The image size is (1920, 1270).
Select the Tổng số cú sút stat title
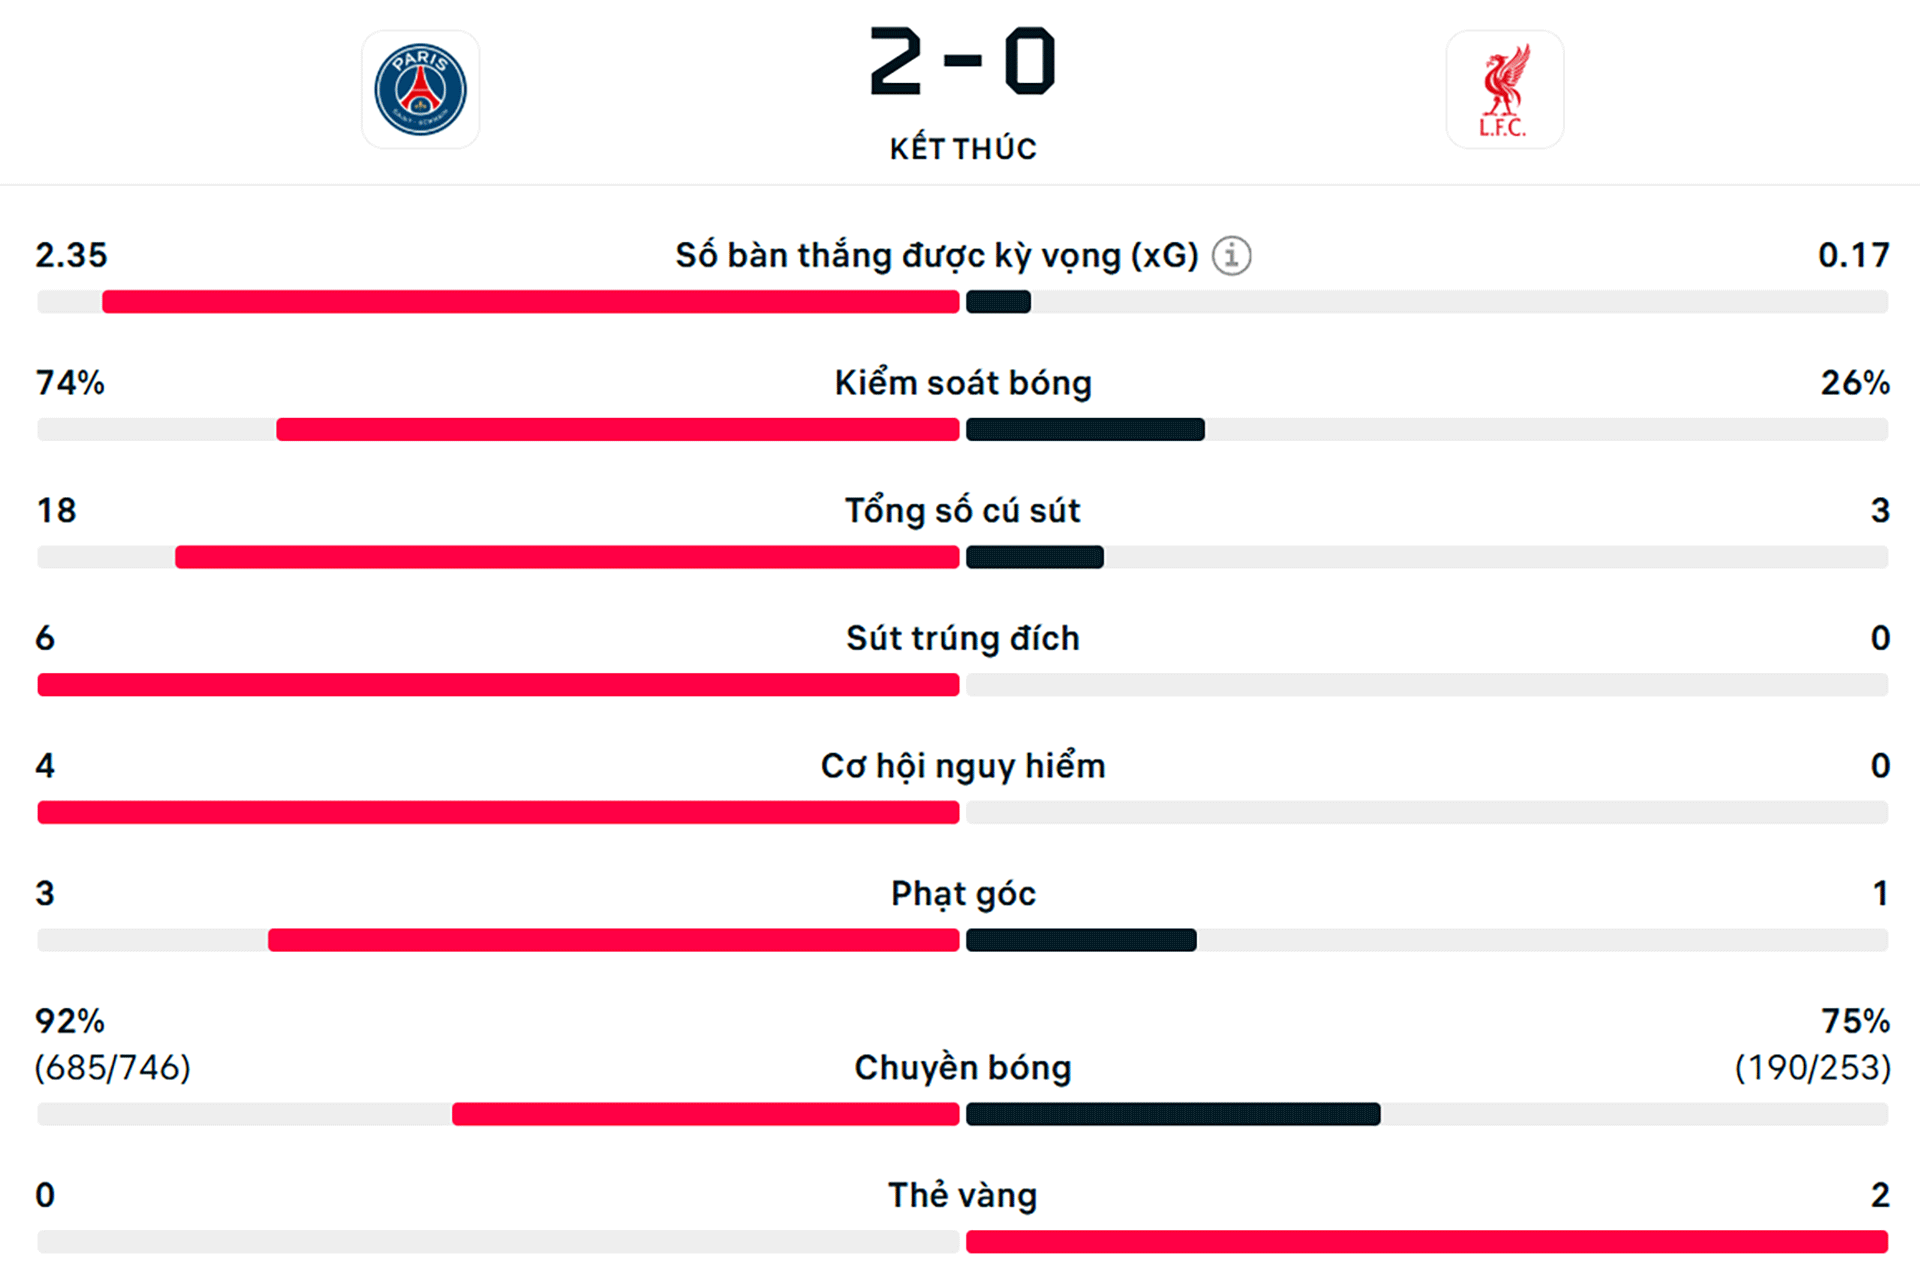click(x=963, y=511)
